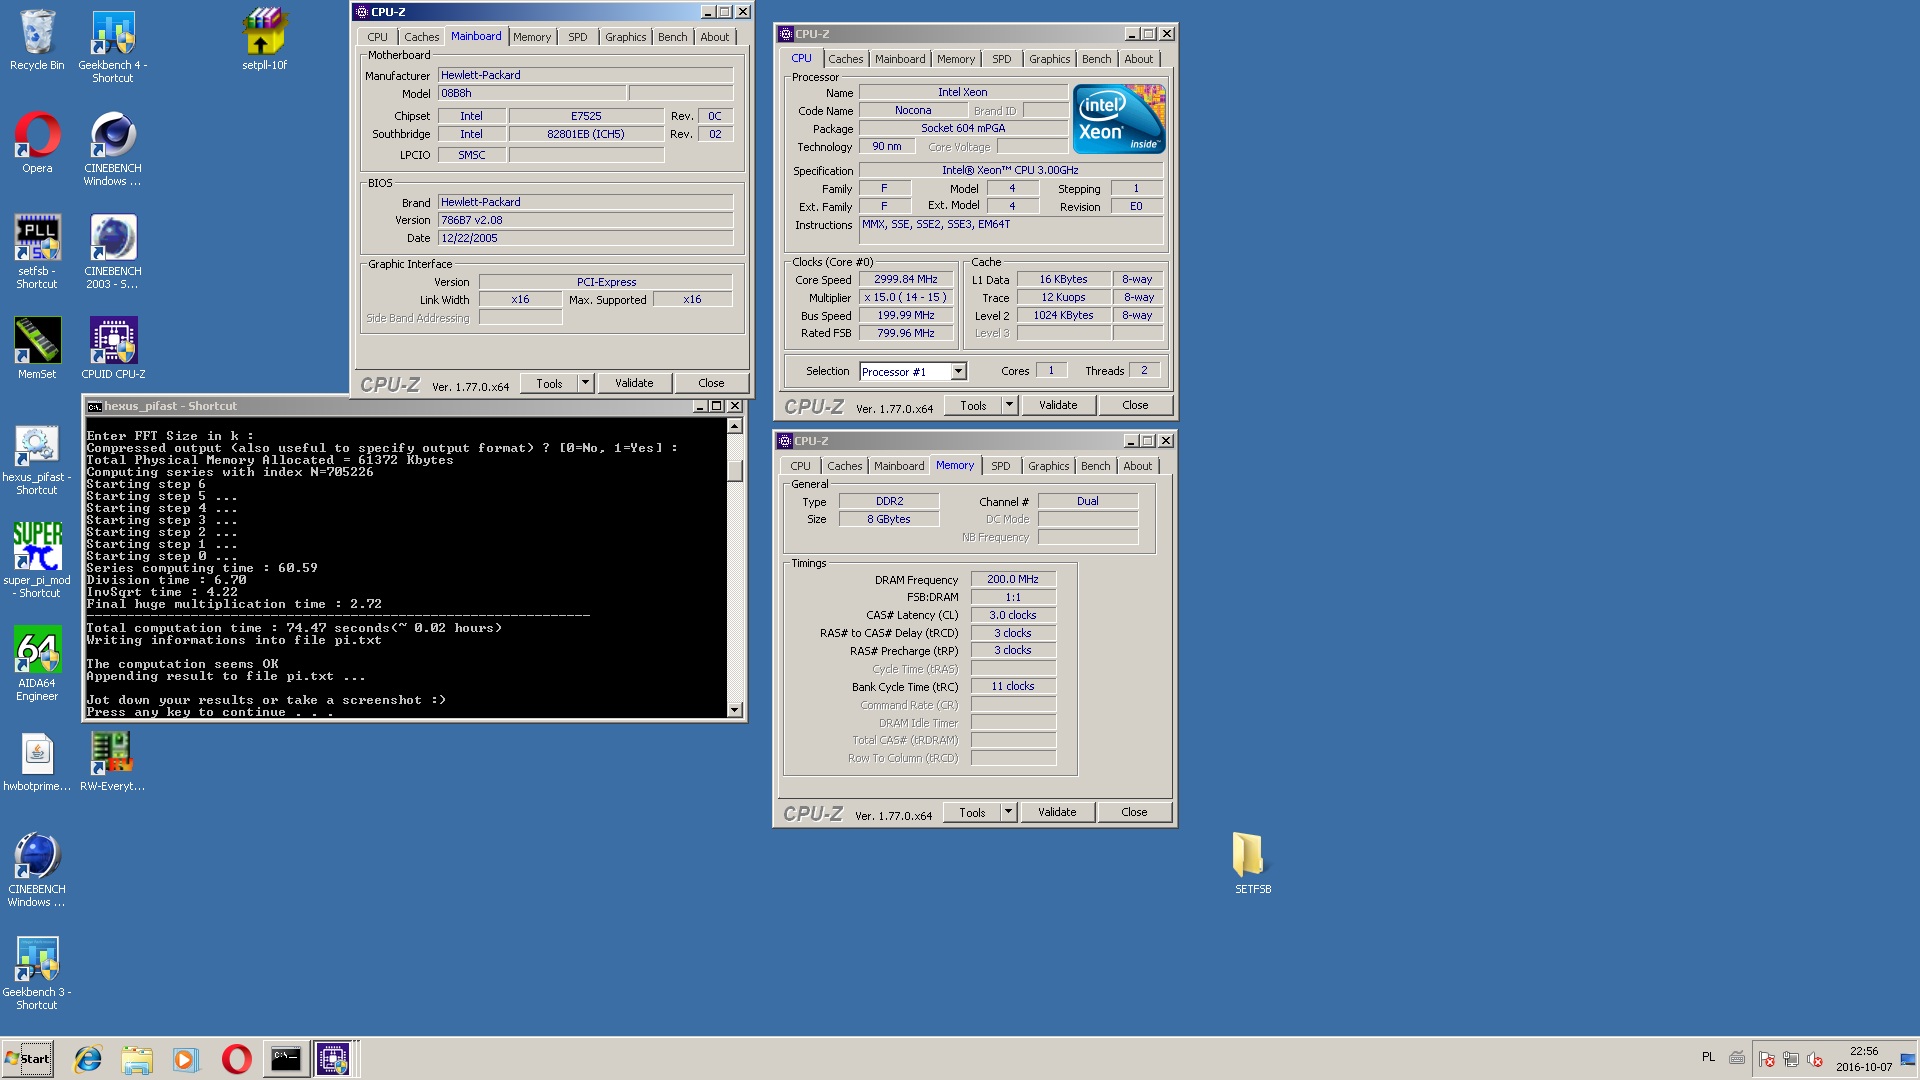Image resolution: width=1920 pixels, height=1080 pixels.
Task: Open Internet Explorer from taskbar
Action: coord(88,1059)
